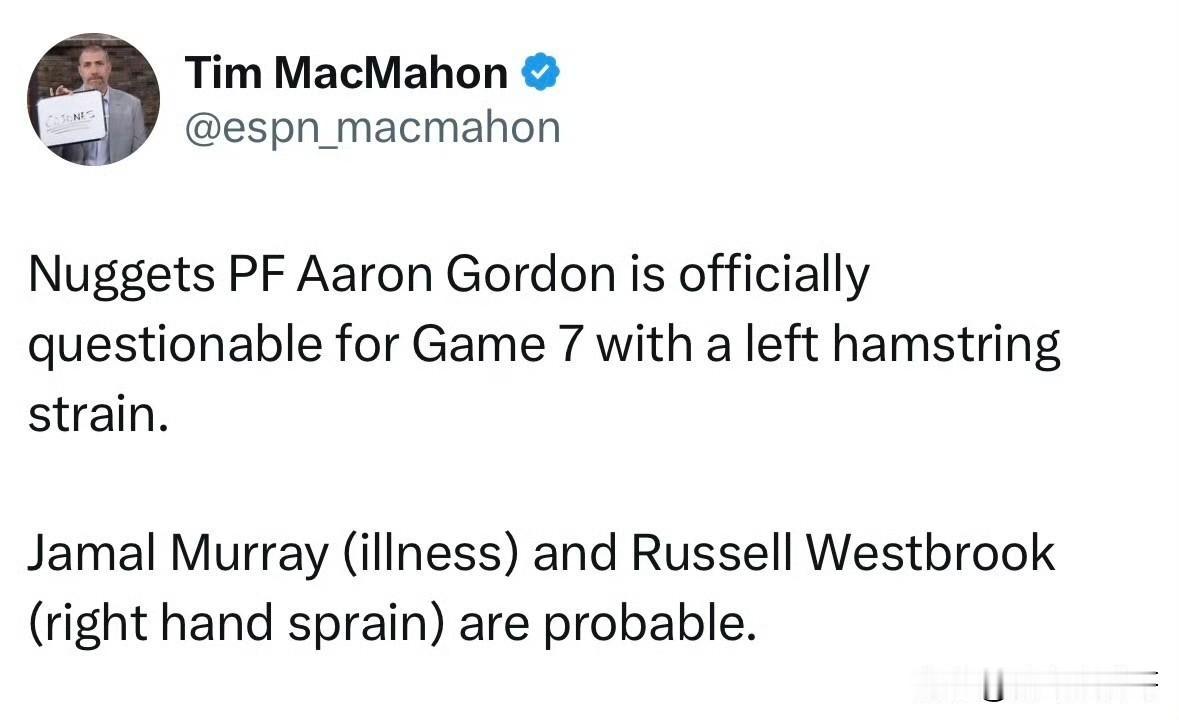Click the word "(illness)" in the tweet
Image resolution: width=1179 pixels, height=720 pixels.
click(x=431, y=555)
